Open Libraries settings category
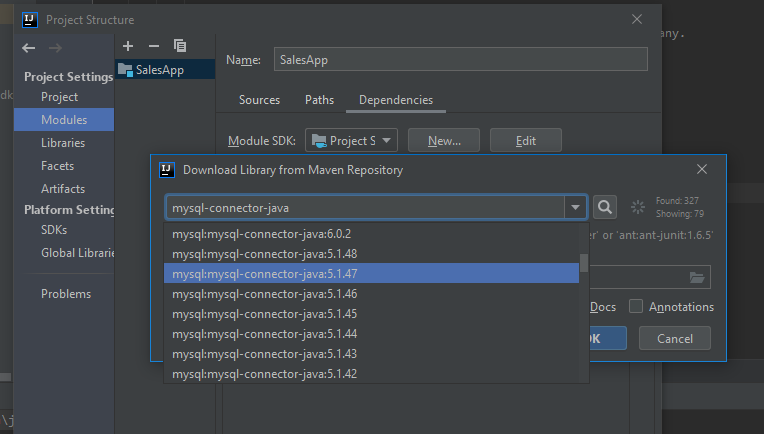Image resolution: width=764 pixels, height=434 pixels. click(63, 143)
